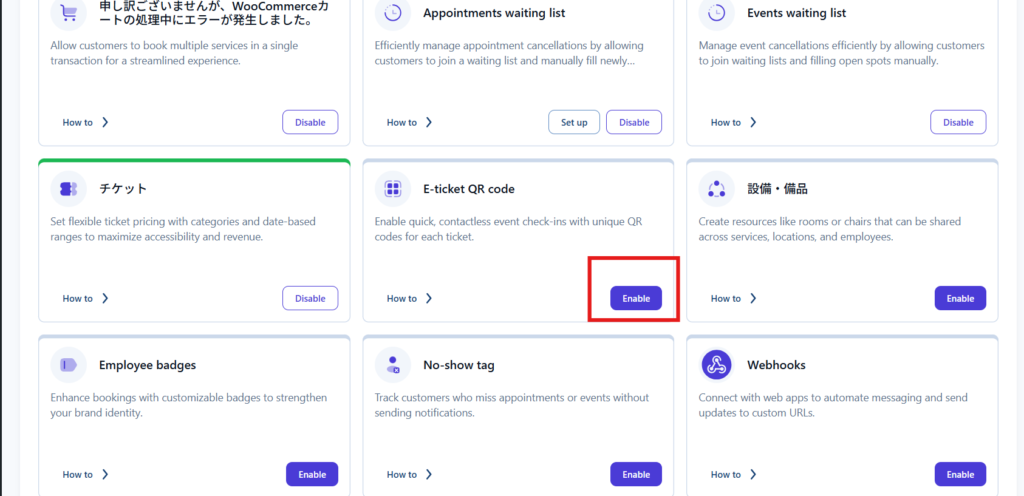Expand How to chevron under E-ticket QR code
The height and width of the screenshot is (496, 1024).
tap(429, 298)
